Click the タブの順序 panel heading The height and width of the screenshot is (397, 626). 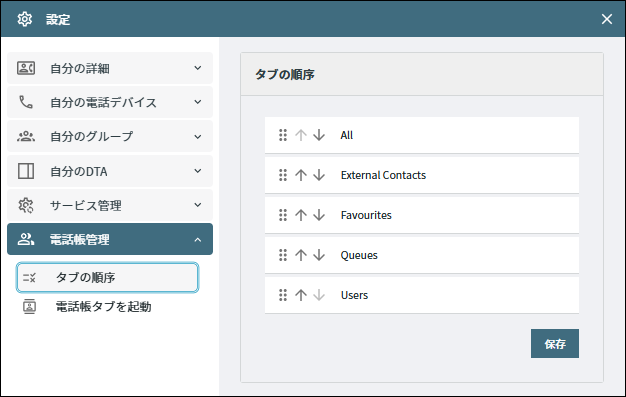coord(285,74)
